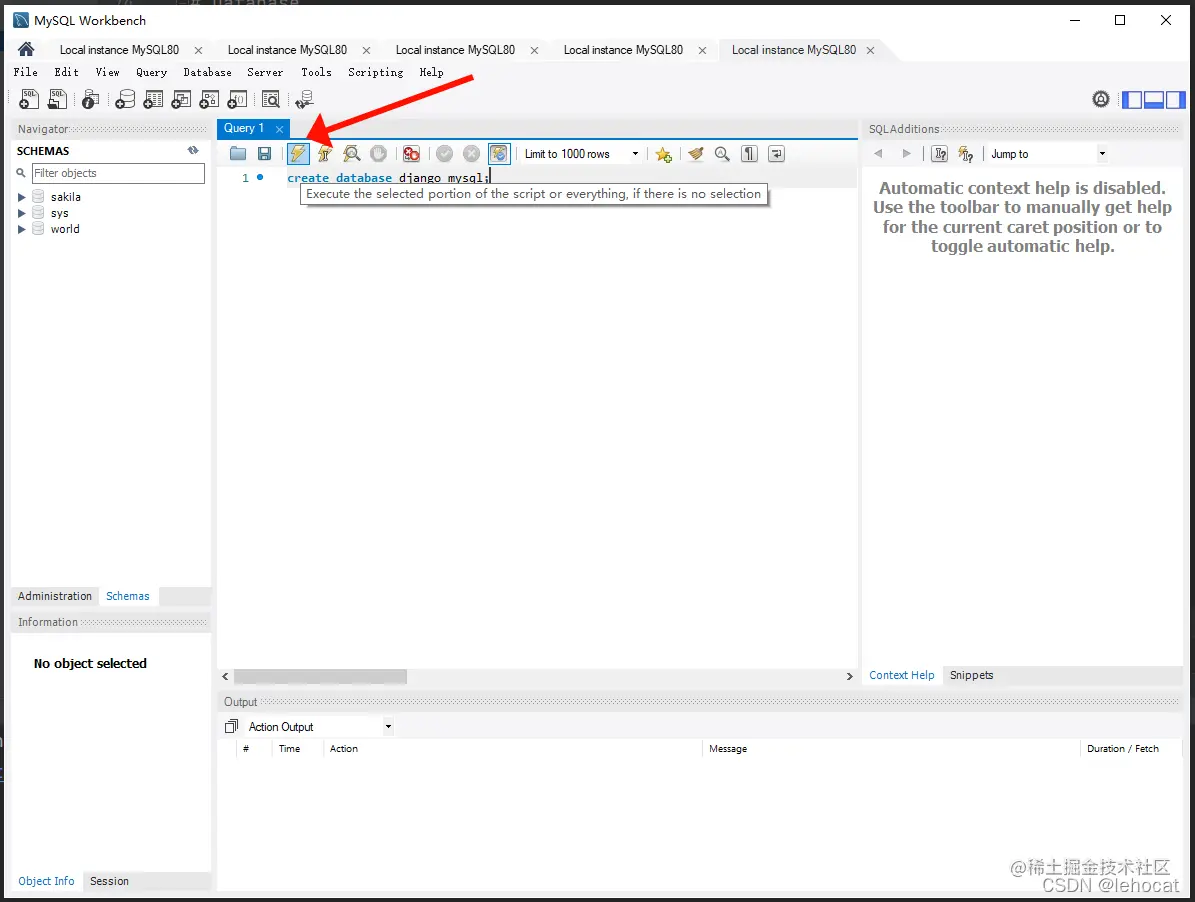Open the Edit menu
The image size is (1195, 902).
click(66, 72)
